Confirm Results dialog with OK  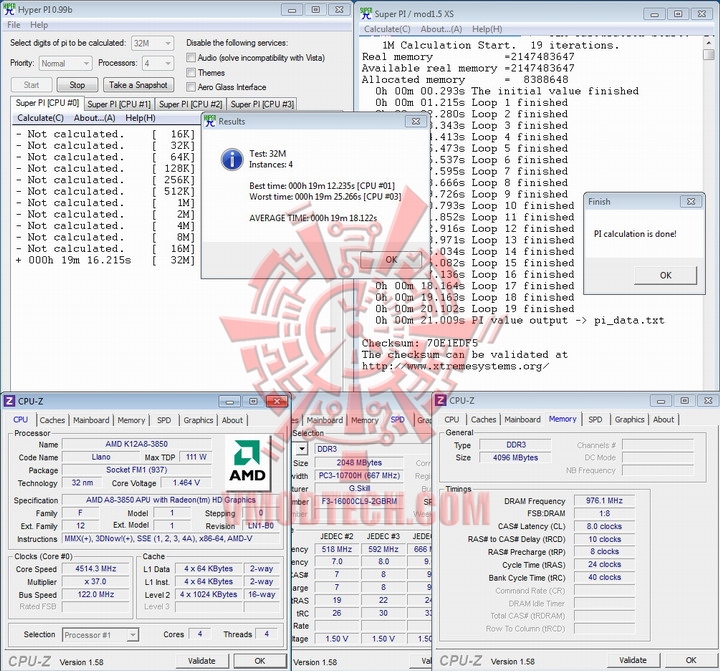(x=391, y=260)
